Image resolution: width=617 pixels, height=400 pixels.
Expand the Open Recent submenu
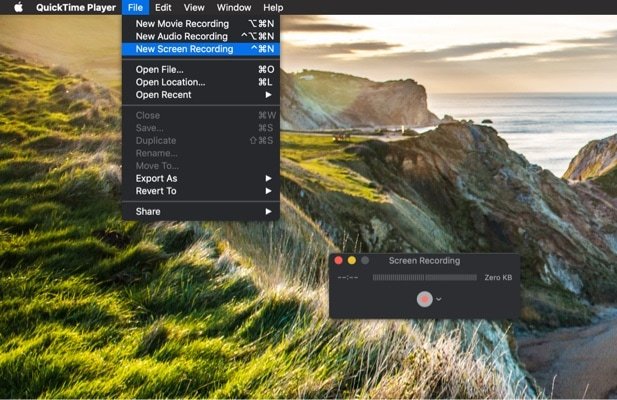[201, 95]
